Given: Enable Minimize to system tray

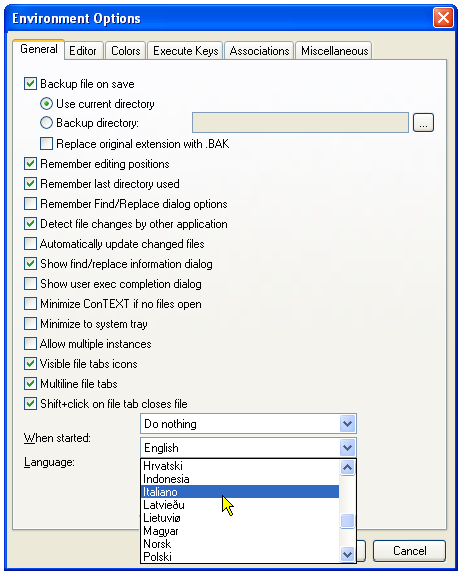Looking at the screenshot, I should (30, 324).
